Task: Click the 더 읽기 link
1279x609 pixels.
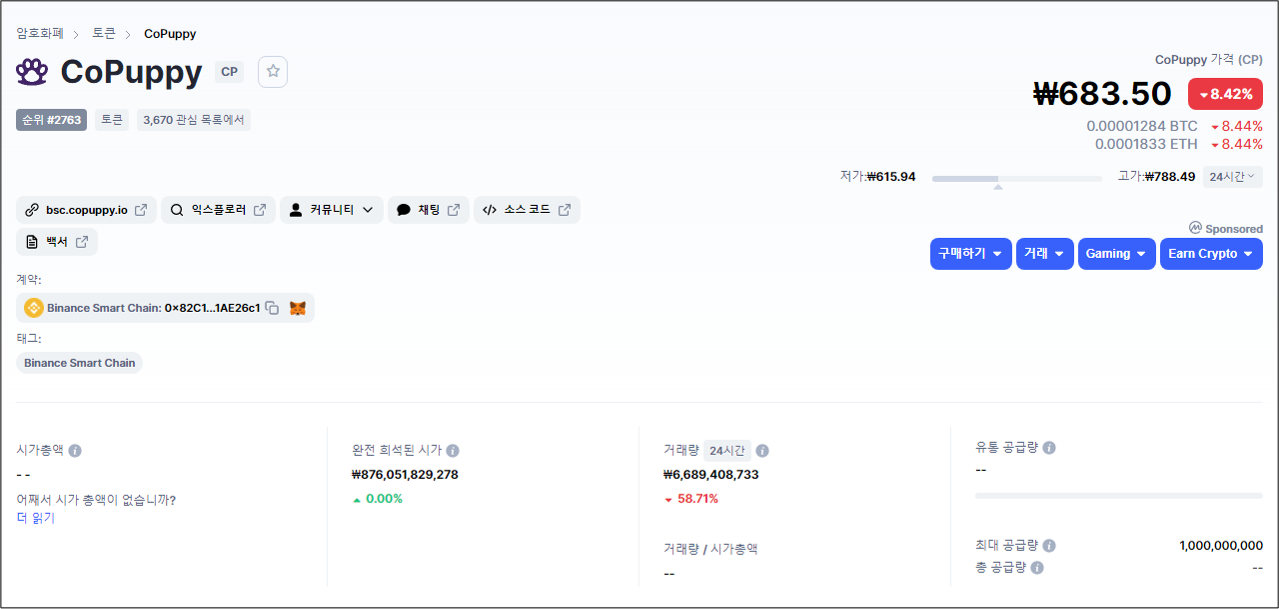Action: [36, 518]
